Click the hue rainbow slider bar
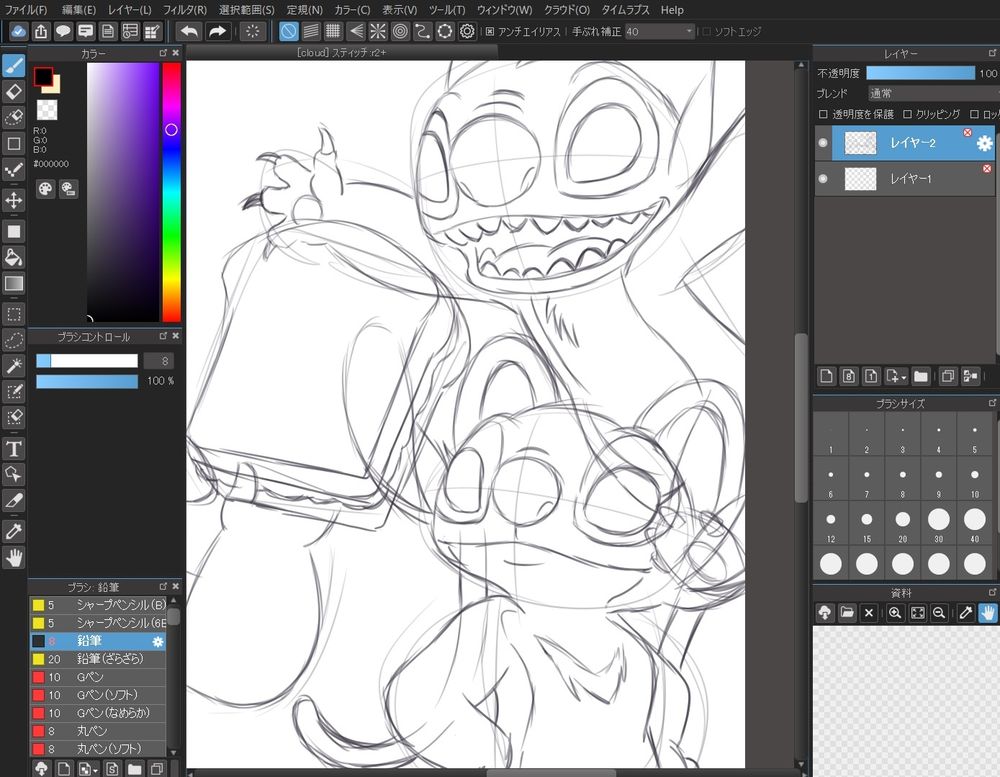 172,192
